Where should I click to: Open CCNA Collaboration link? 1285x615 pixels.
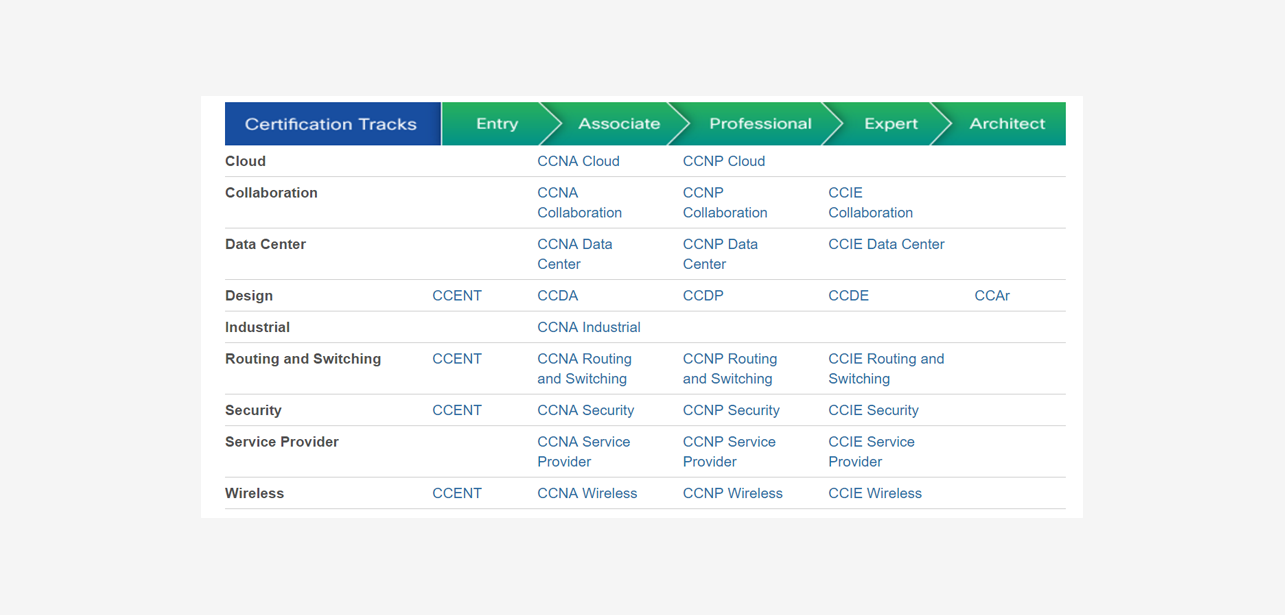pyautogui.click(x=580, y=203)
